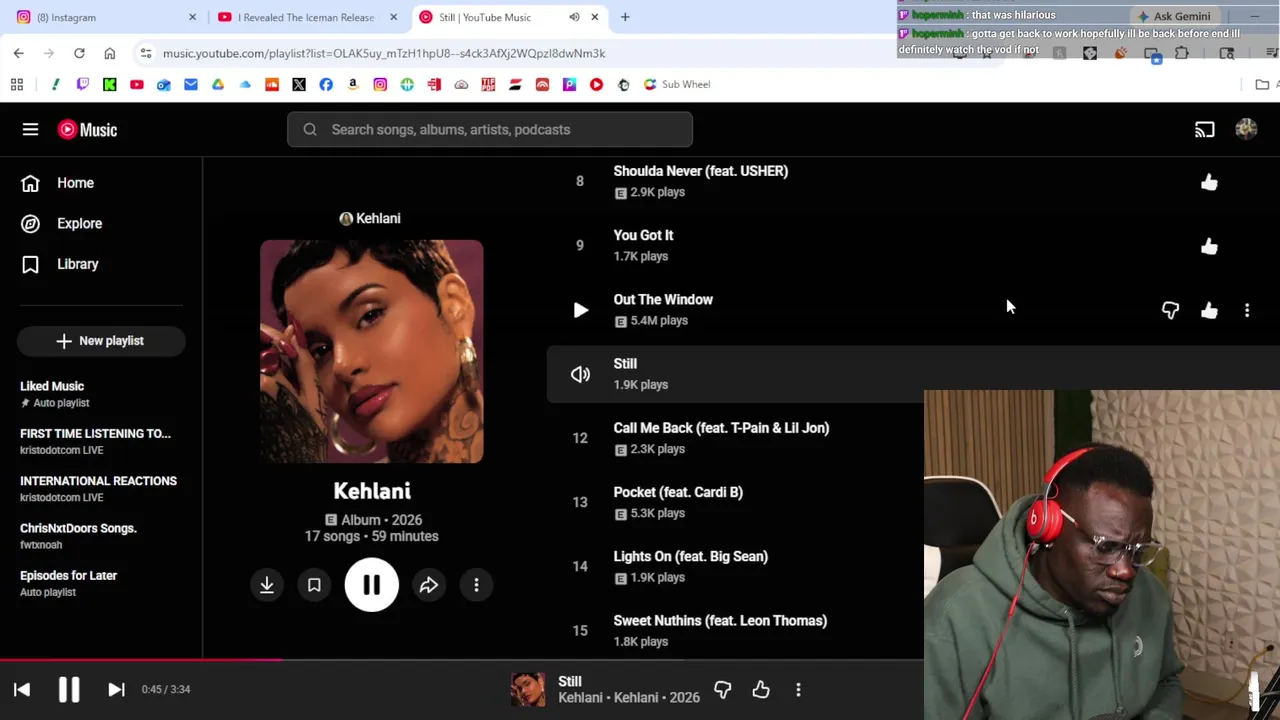Open Explore in sidebar
Image resolution: width=1280 pixels, height=720 pixels.
(x=79, y=223)
